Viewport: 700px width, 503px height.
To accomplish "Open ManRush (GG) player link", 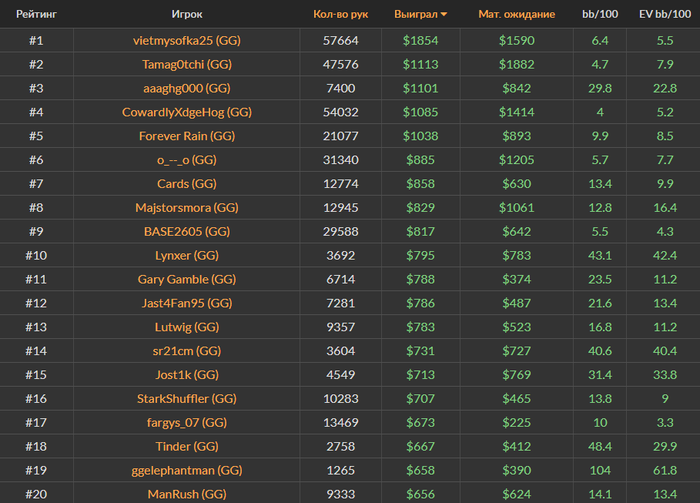I will (187, 494).
